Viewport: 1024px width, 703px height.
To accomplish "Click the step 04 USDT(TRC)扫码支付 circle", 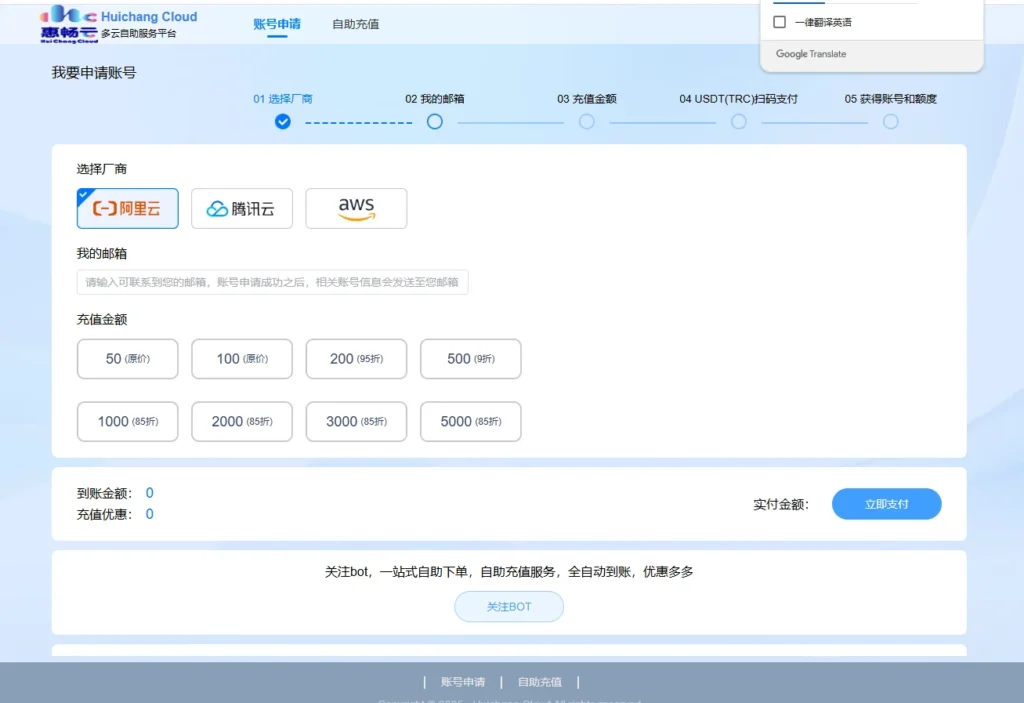I will tap(739, 122).
